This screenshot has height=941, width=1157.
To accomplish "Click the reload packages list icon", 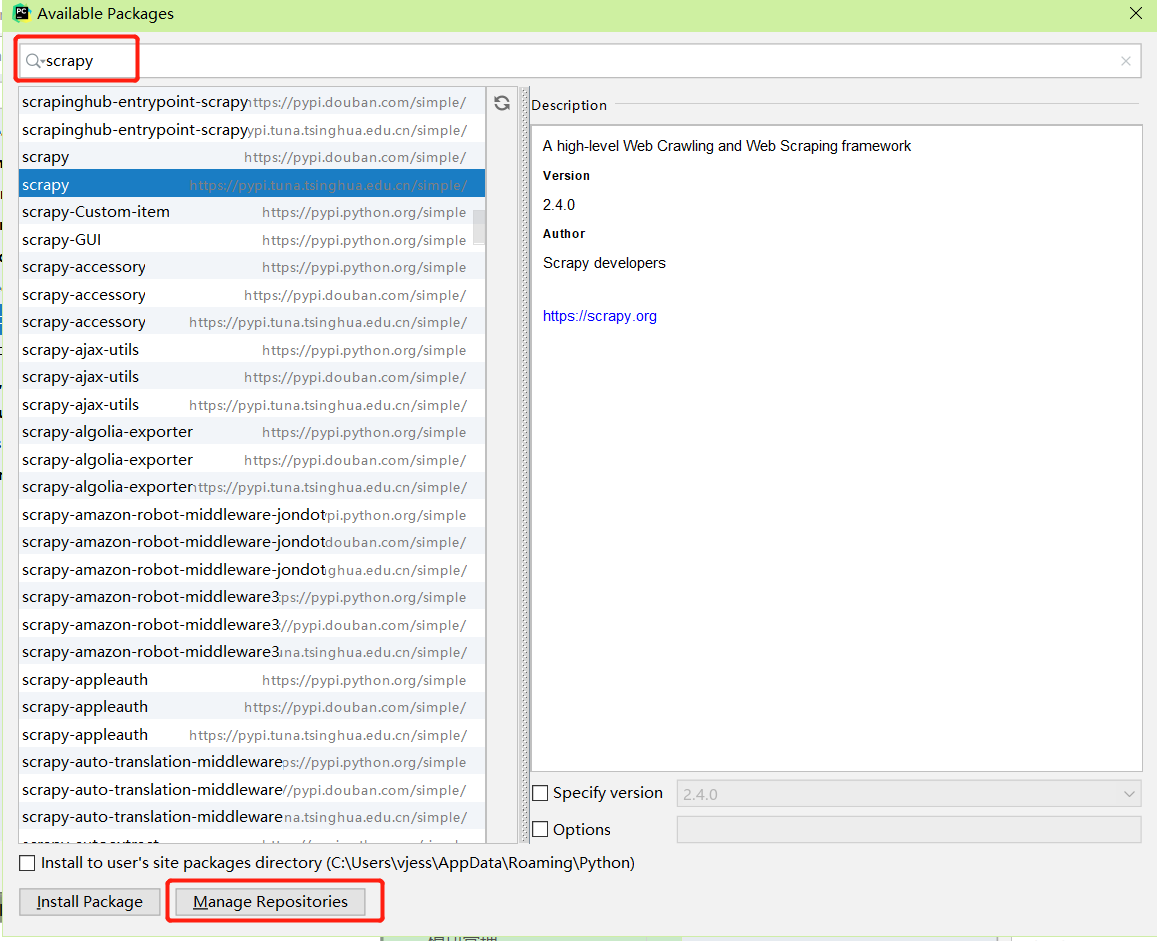I will point(502,103).
